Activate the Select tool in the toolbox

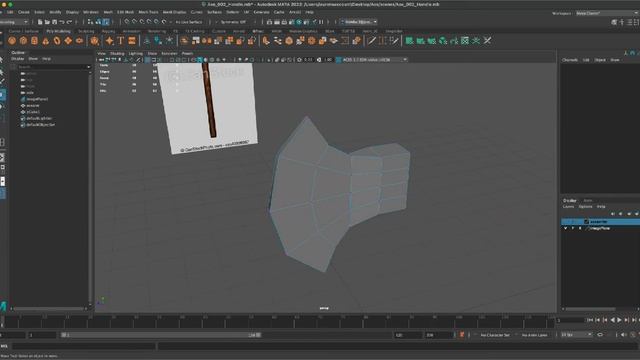[2, 60]
